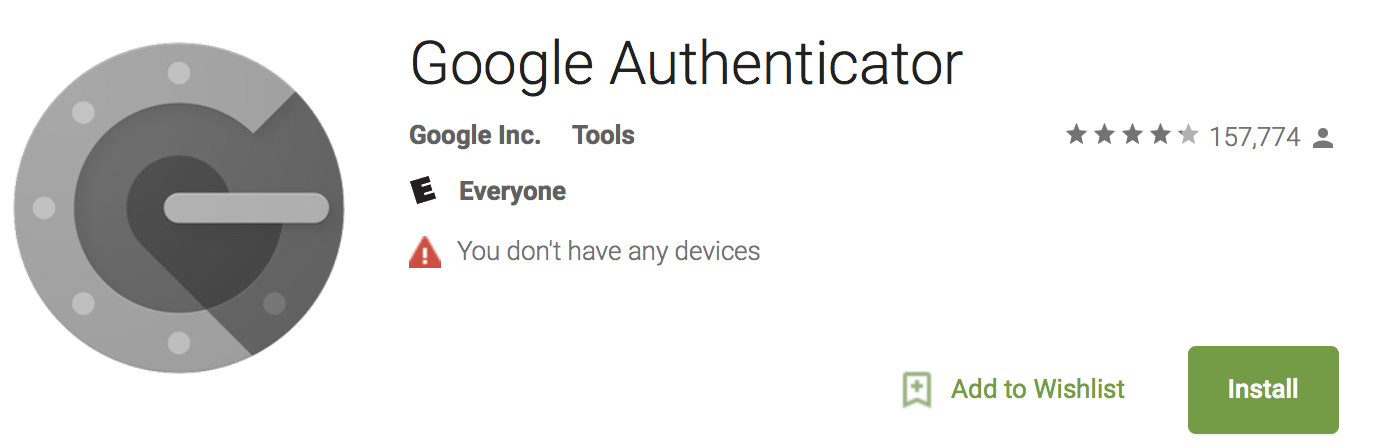
Task: Click the red warning triangle icon
Action: 425,252
